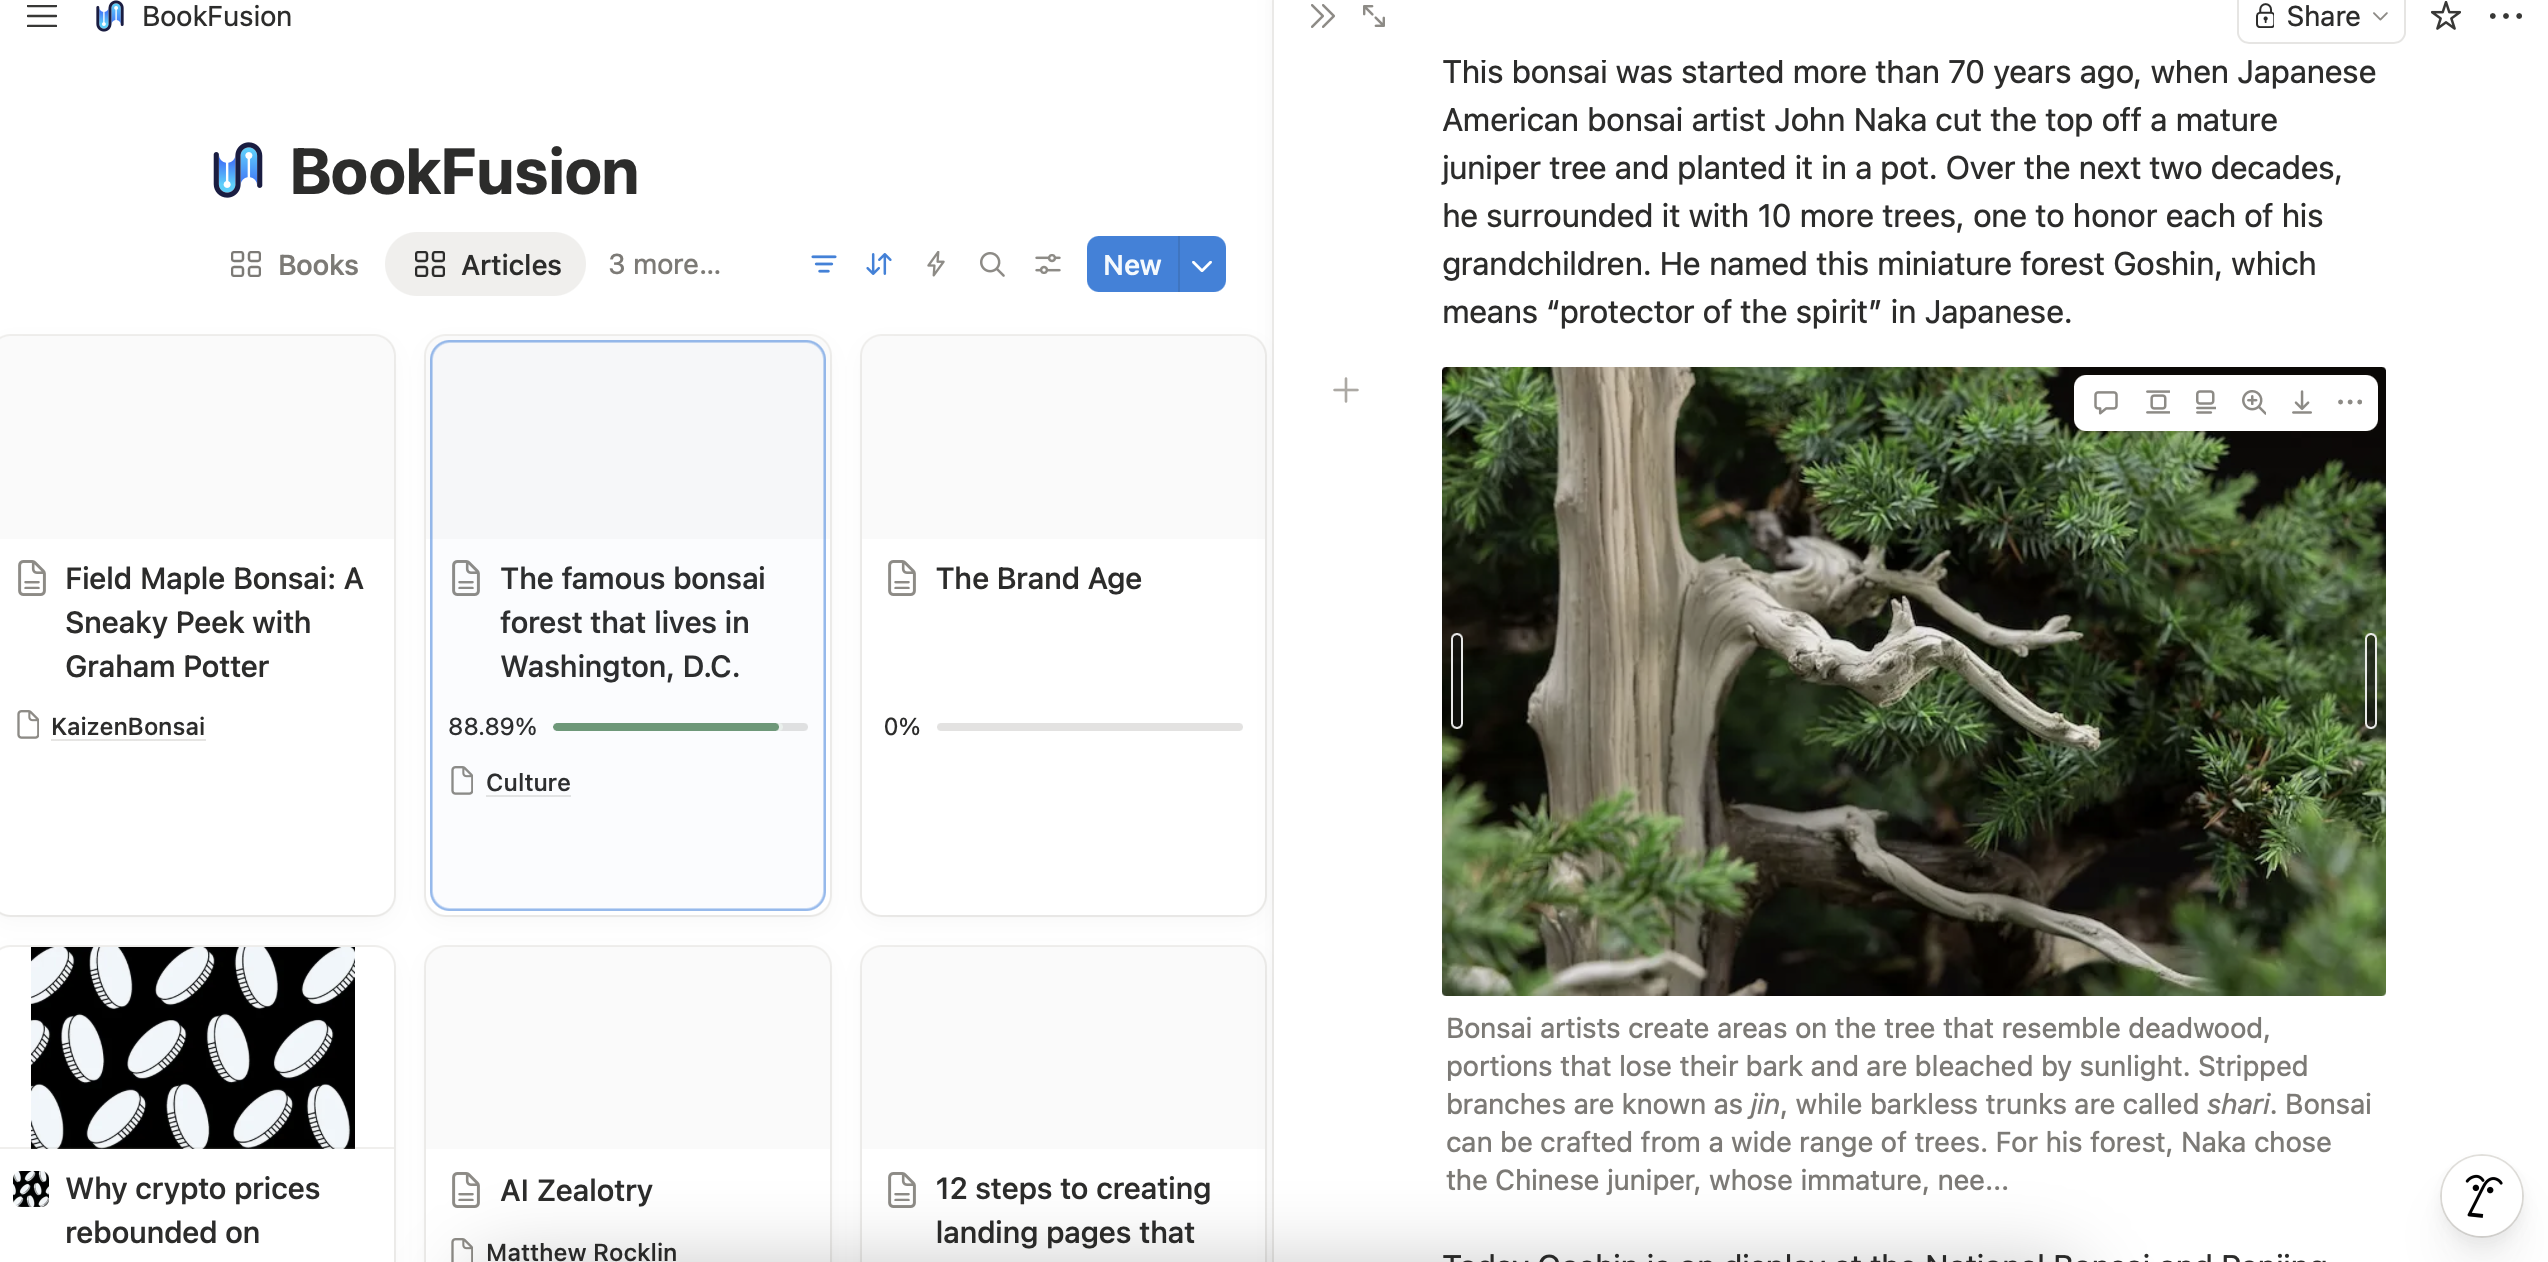Viewport: 2548px width, 1262px height.
Task: Click the BookFusion breadcrumb title
Action: coord(217,16)
